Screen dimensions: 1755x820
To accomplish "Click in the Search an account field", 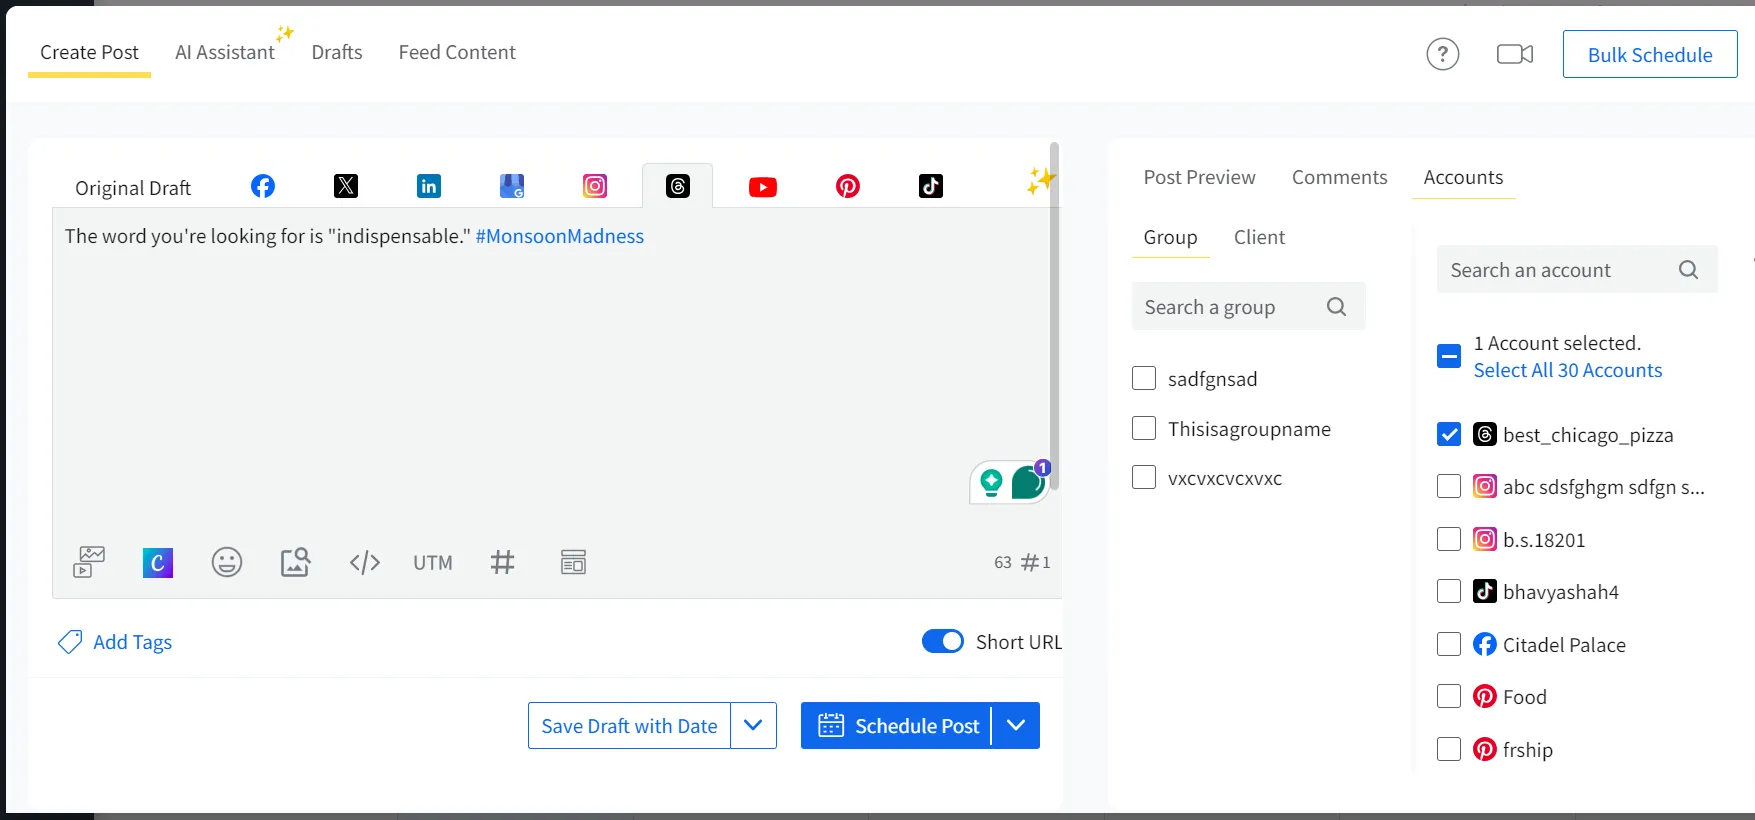I will (1577, 270).
